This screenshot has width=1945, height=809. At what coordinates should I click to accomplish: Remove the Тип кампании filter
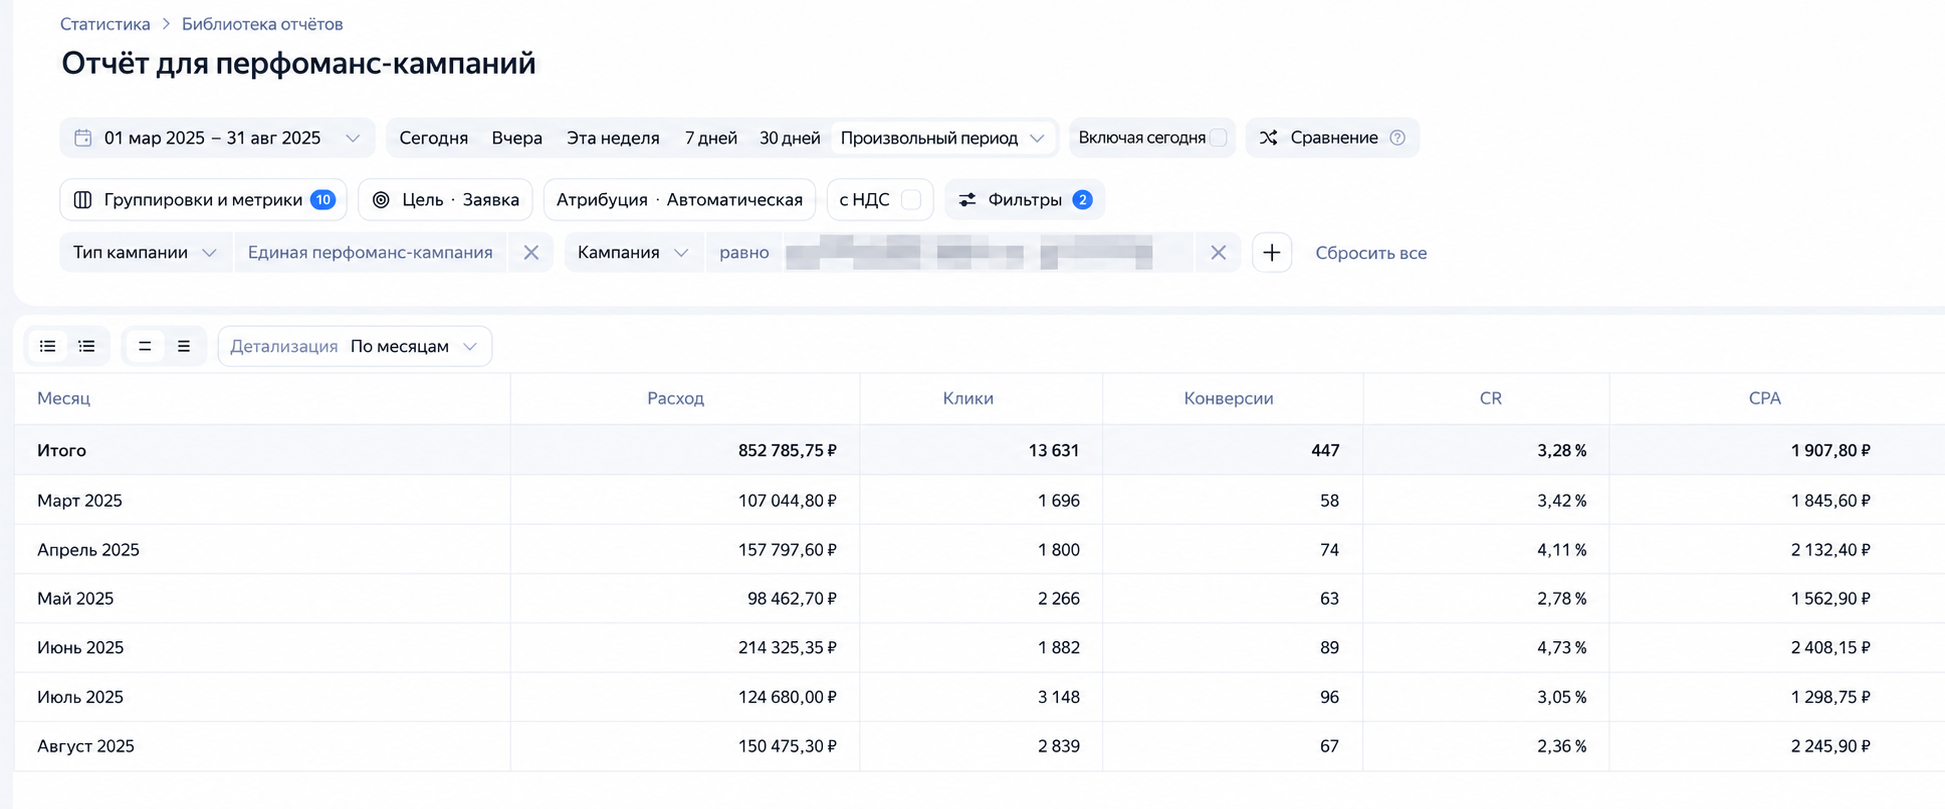tap(531, 253)
